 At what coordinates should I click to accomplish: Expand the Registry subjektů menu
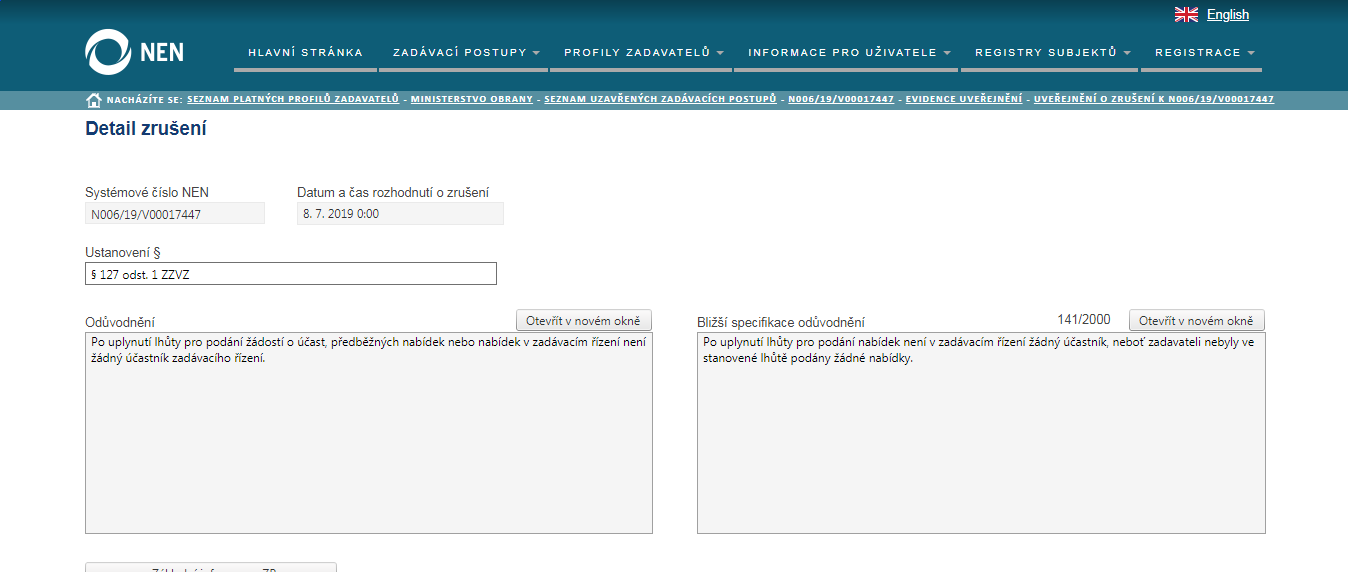click(1051, 53)
